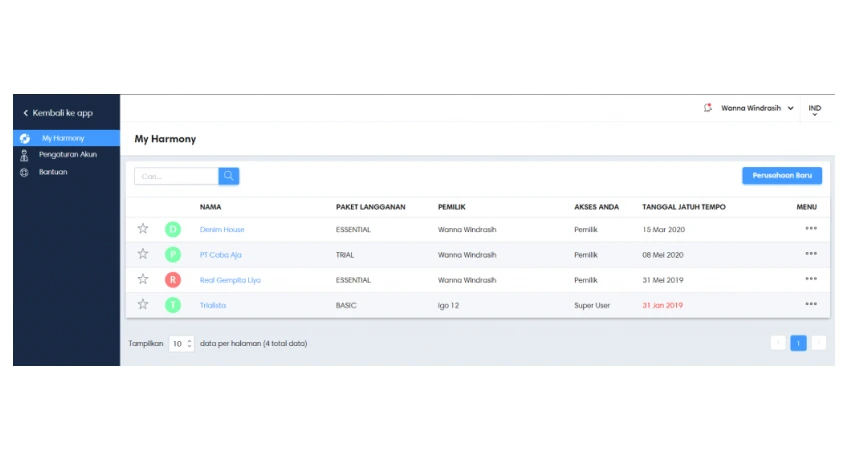The width and height of the screenshot is (847, 460).
Task: Open three-dot menu for Real Gempita Liya
Action: (811, 279)
